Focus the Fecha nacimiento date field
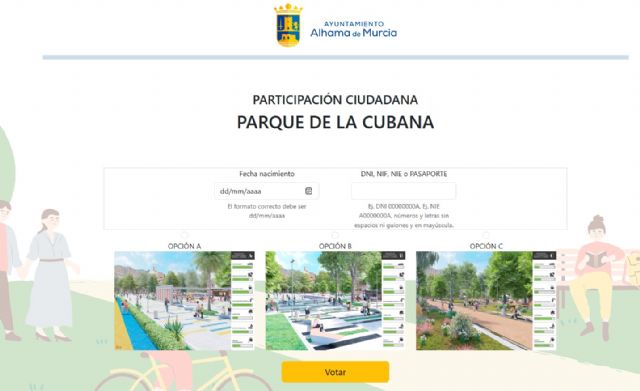The width and height of the screenshot is (640, 391). tap(267, 191)
